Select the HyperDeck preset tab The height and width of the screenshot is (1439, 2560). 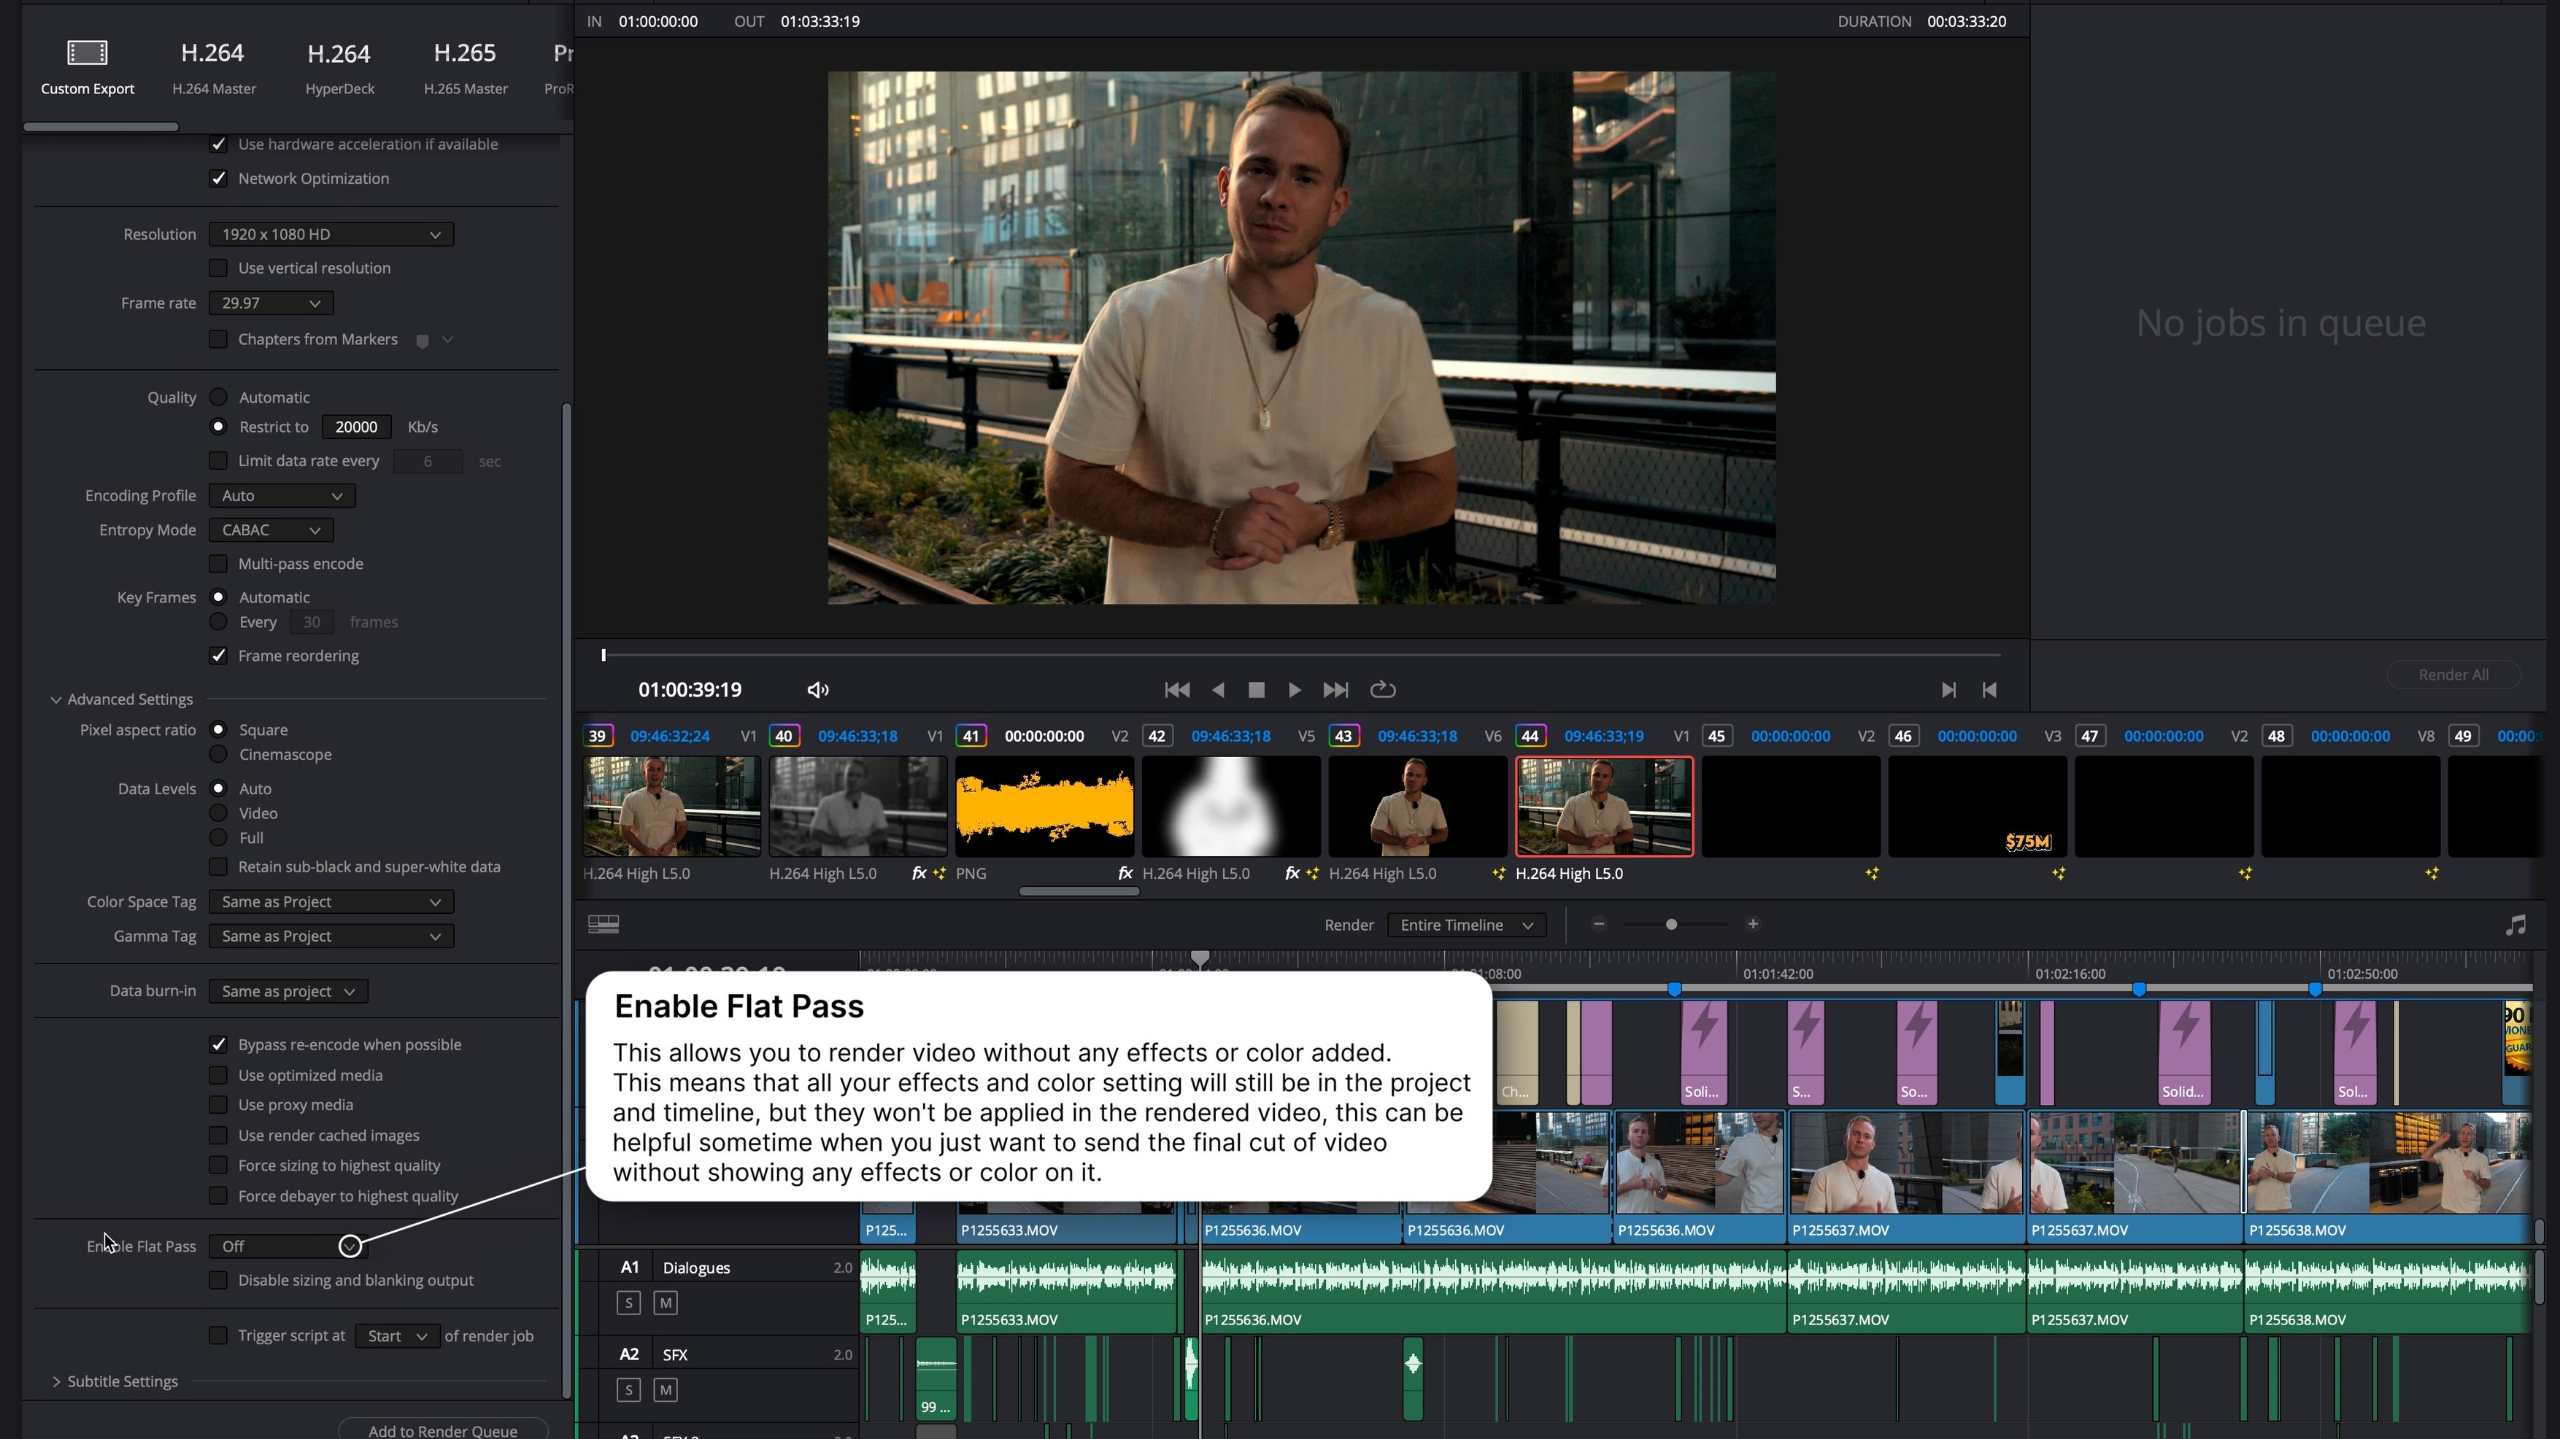pos(339,66)
